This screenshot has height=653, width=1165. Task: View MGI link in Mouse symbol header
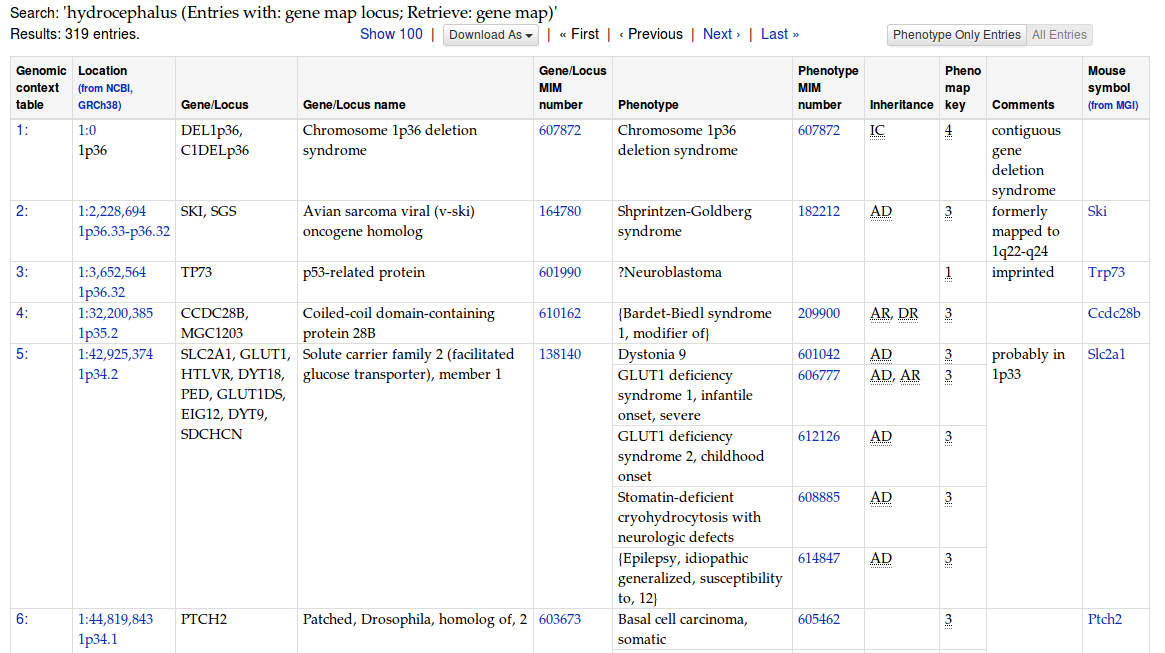pyautogui.click(x=1113, y=105)
